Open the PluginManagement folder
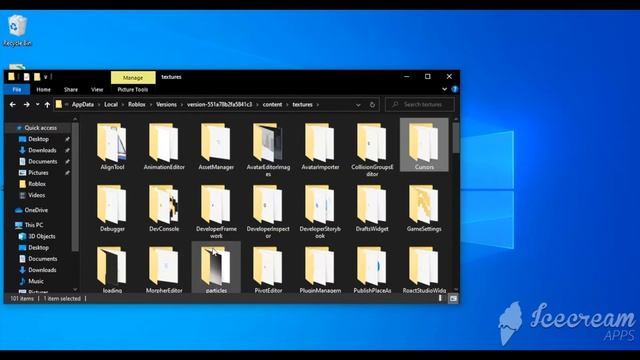 320,269
